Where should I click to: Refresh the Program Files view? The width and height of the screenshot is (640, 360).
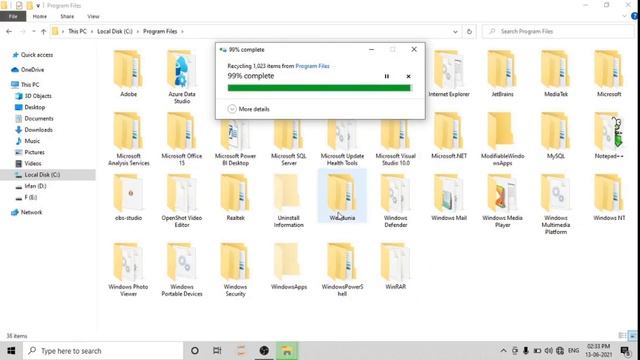(469, 31)
